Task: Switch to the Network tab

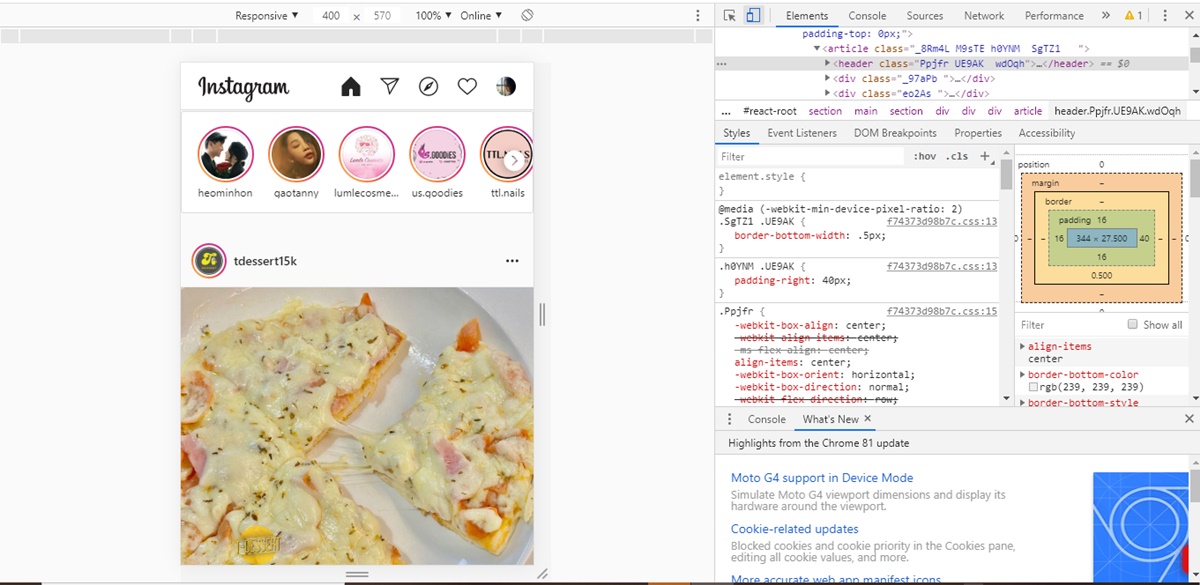Action: (983, 16)
